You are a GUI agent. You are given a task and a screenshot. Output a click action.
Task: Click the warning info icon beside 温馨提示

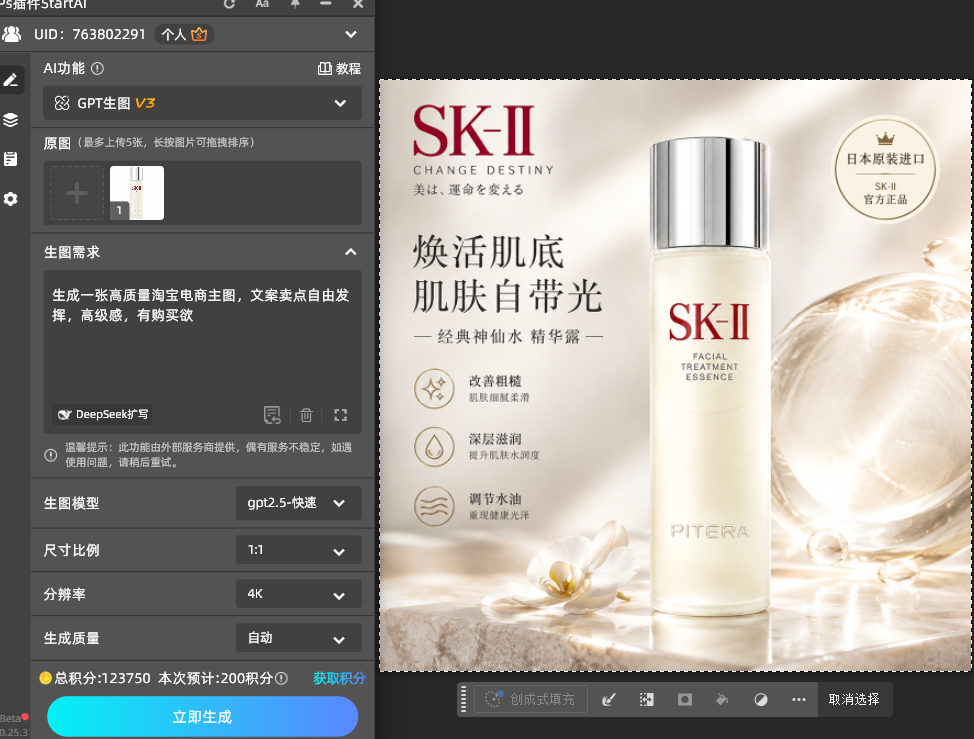[51, 455]
